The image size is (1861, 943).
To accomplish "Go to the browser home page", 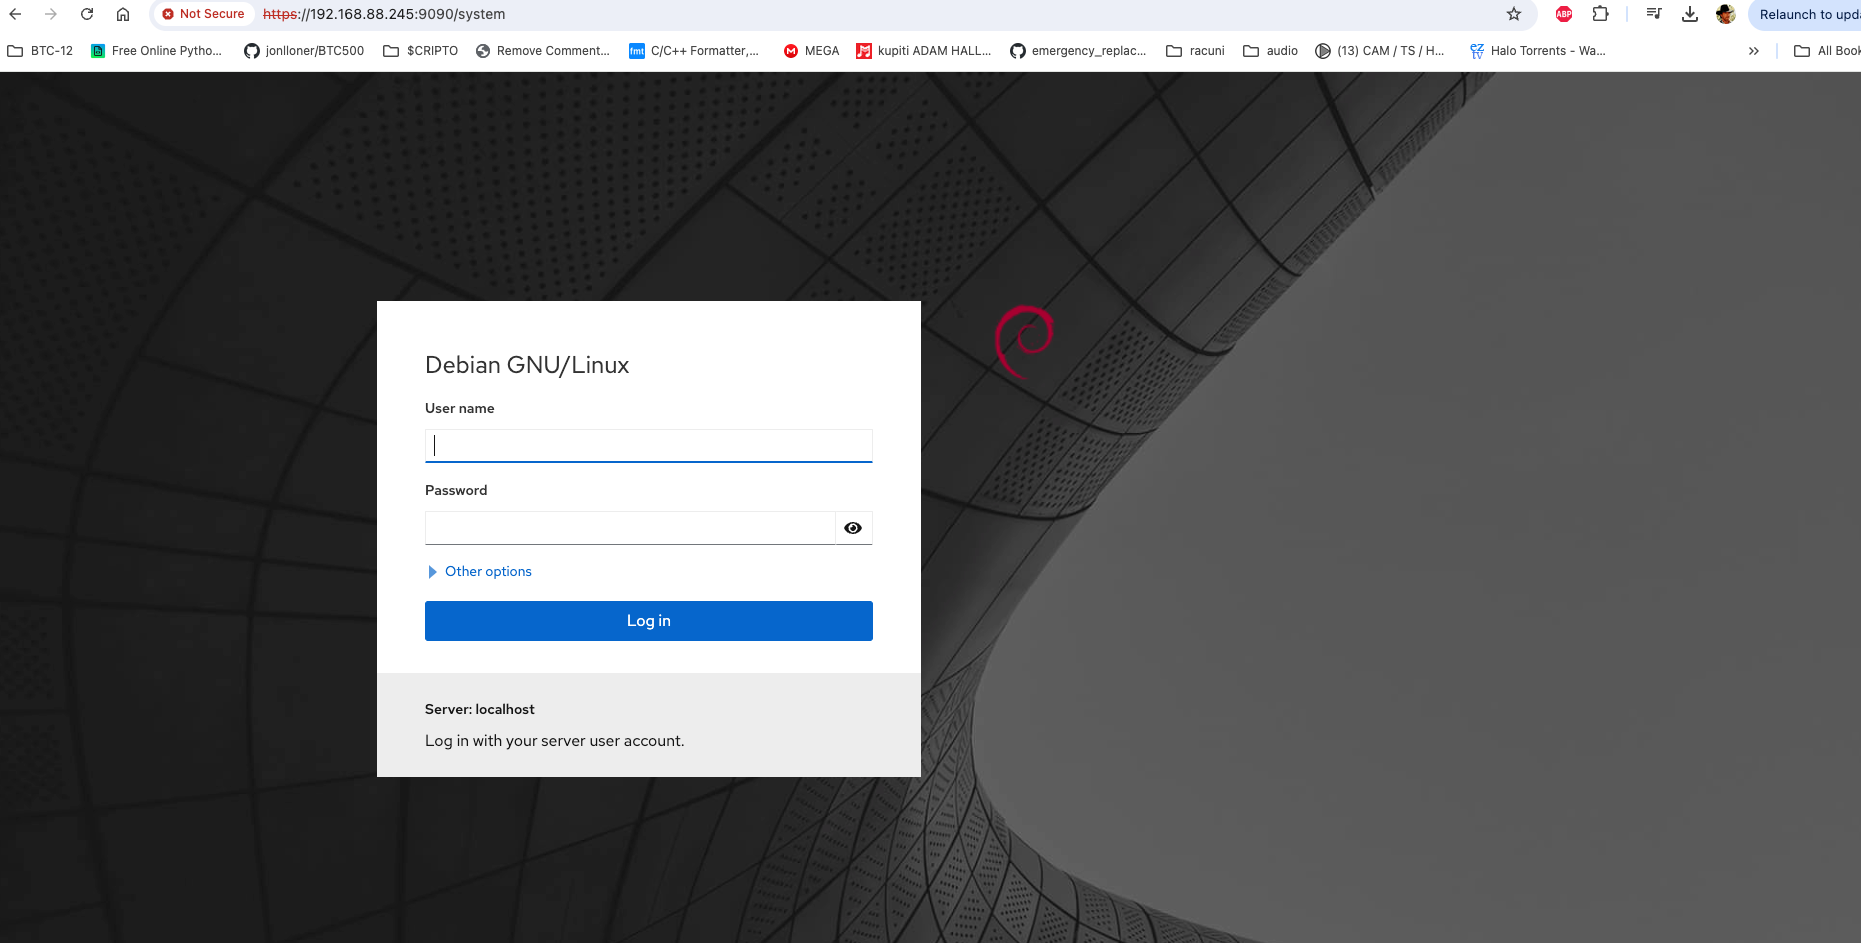I will (x=123, y=14).
